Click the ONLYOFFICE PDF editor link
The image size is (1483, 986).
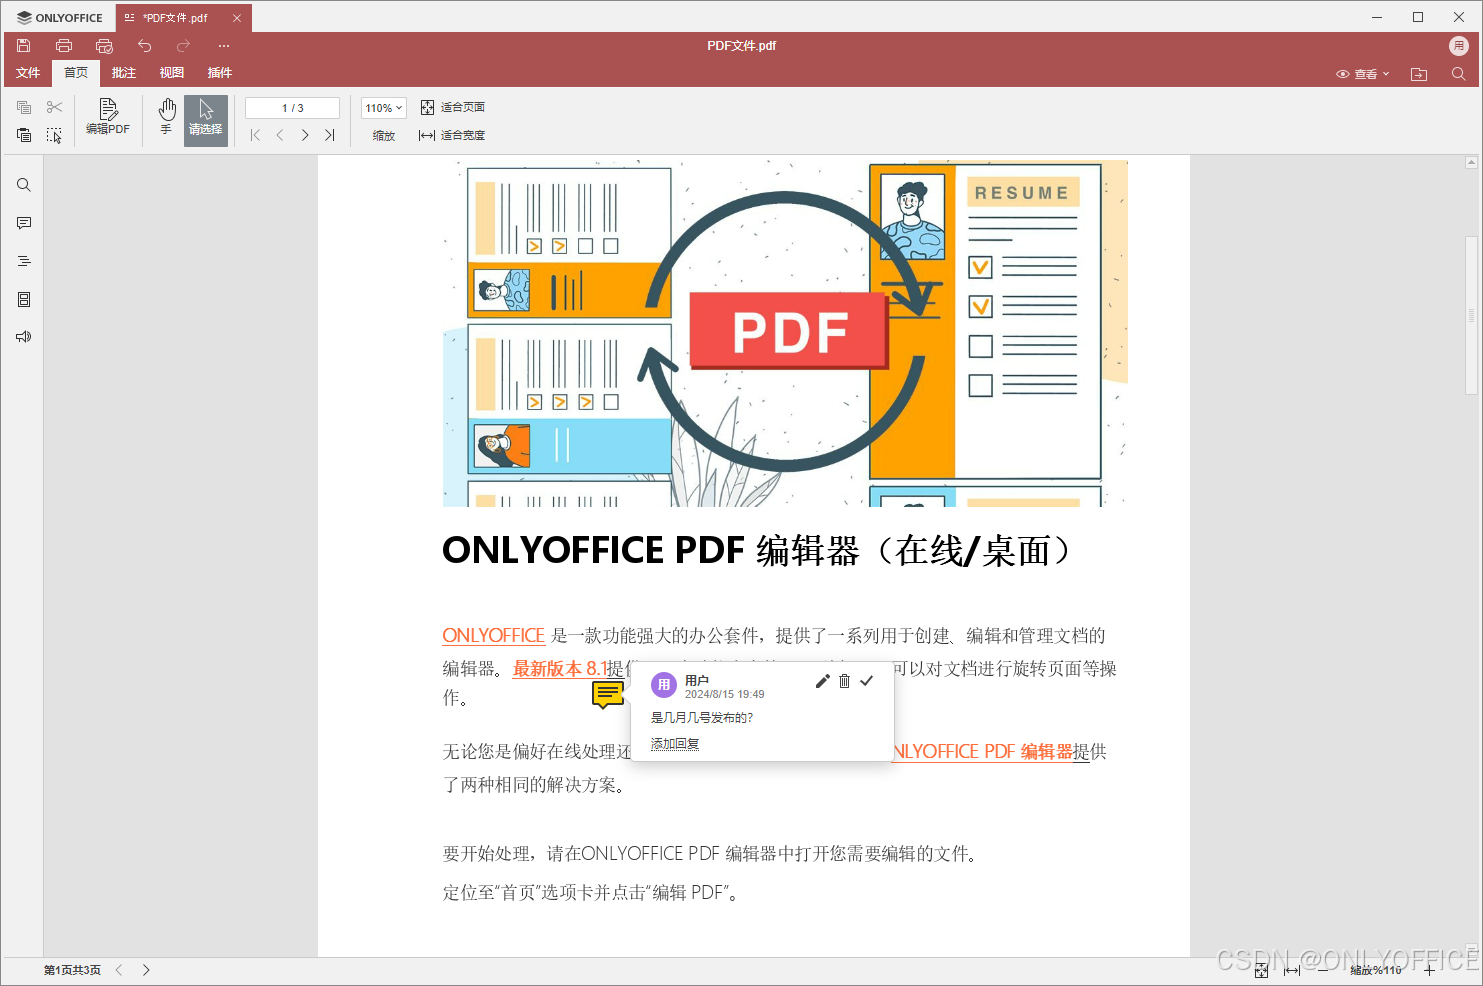(982, 752)
